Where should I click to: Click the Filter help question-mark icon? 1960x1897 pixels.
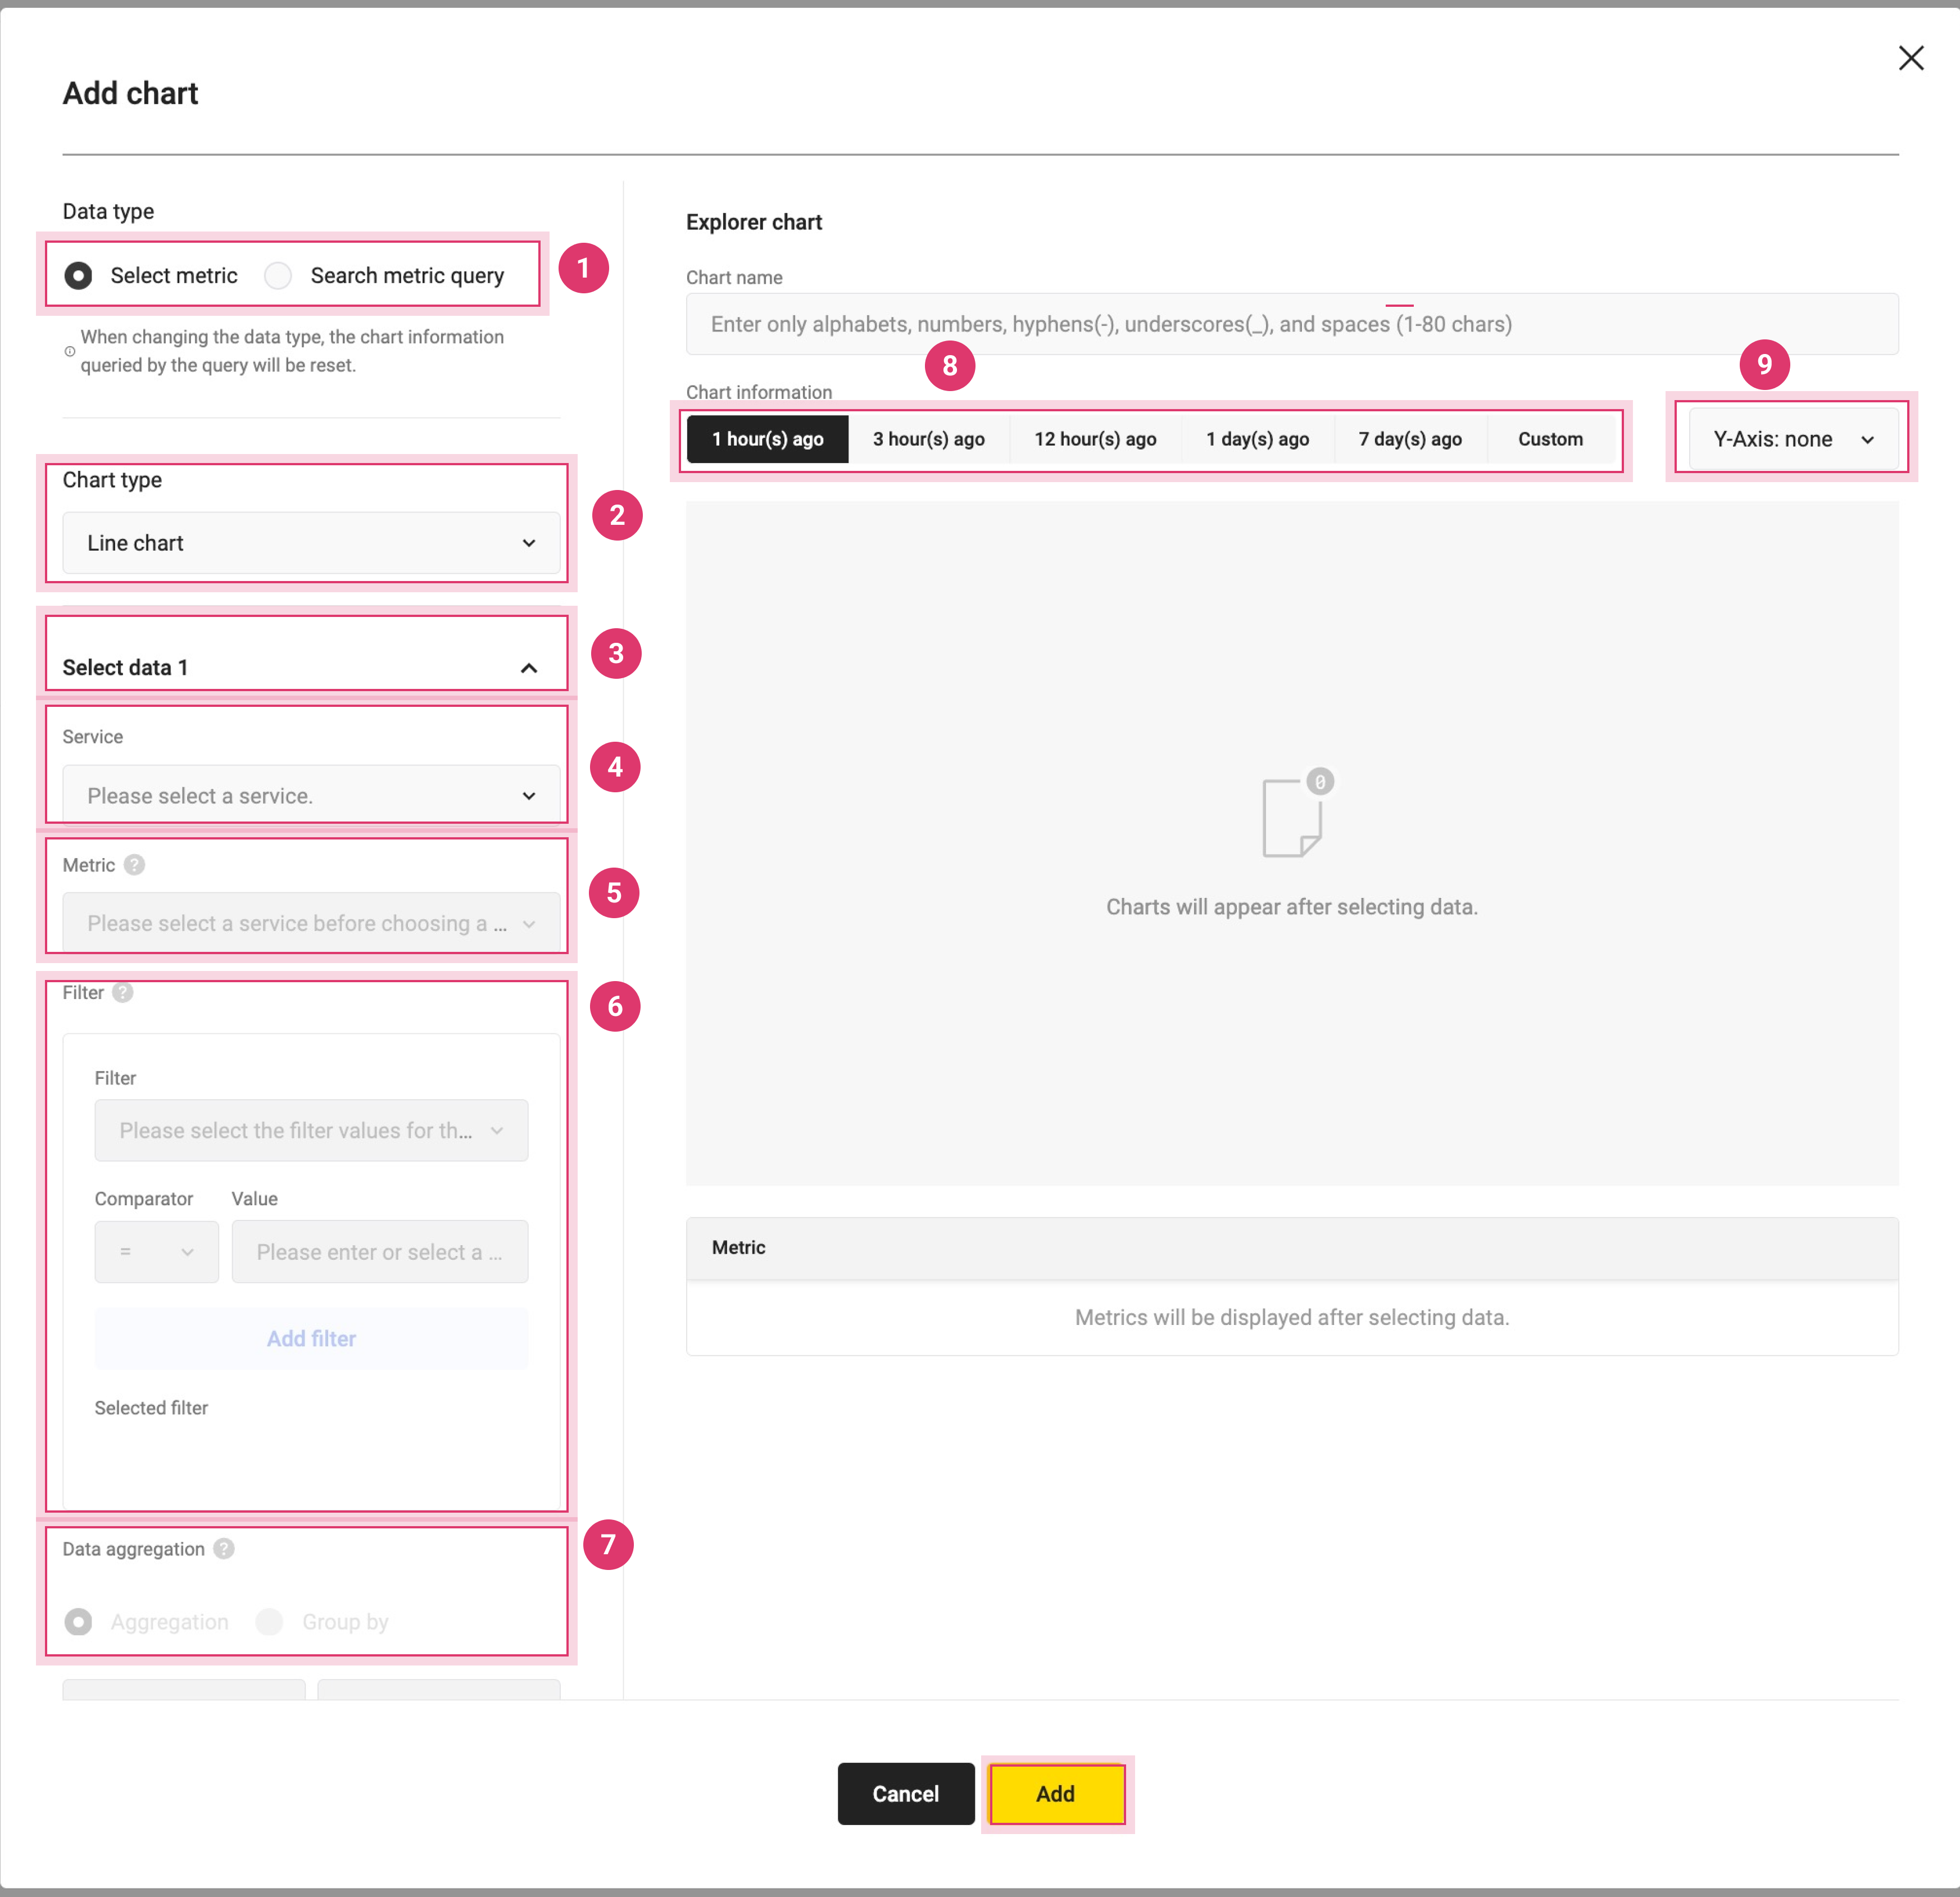coord(122,993)
